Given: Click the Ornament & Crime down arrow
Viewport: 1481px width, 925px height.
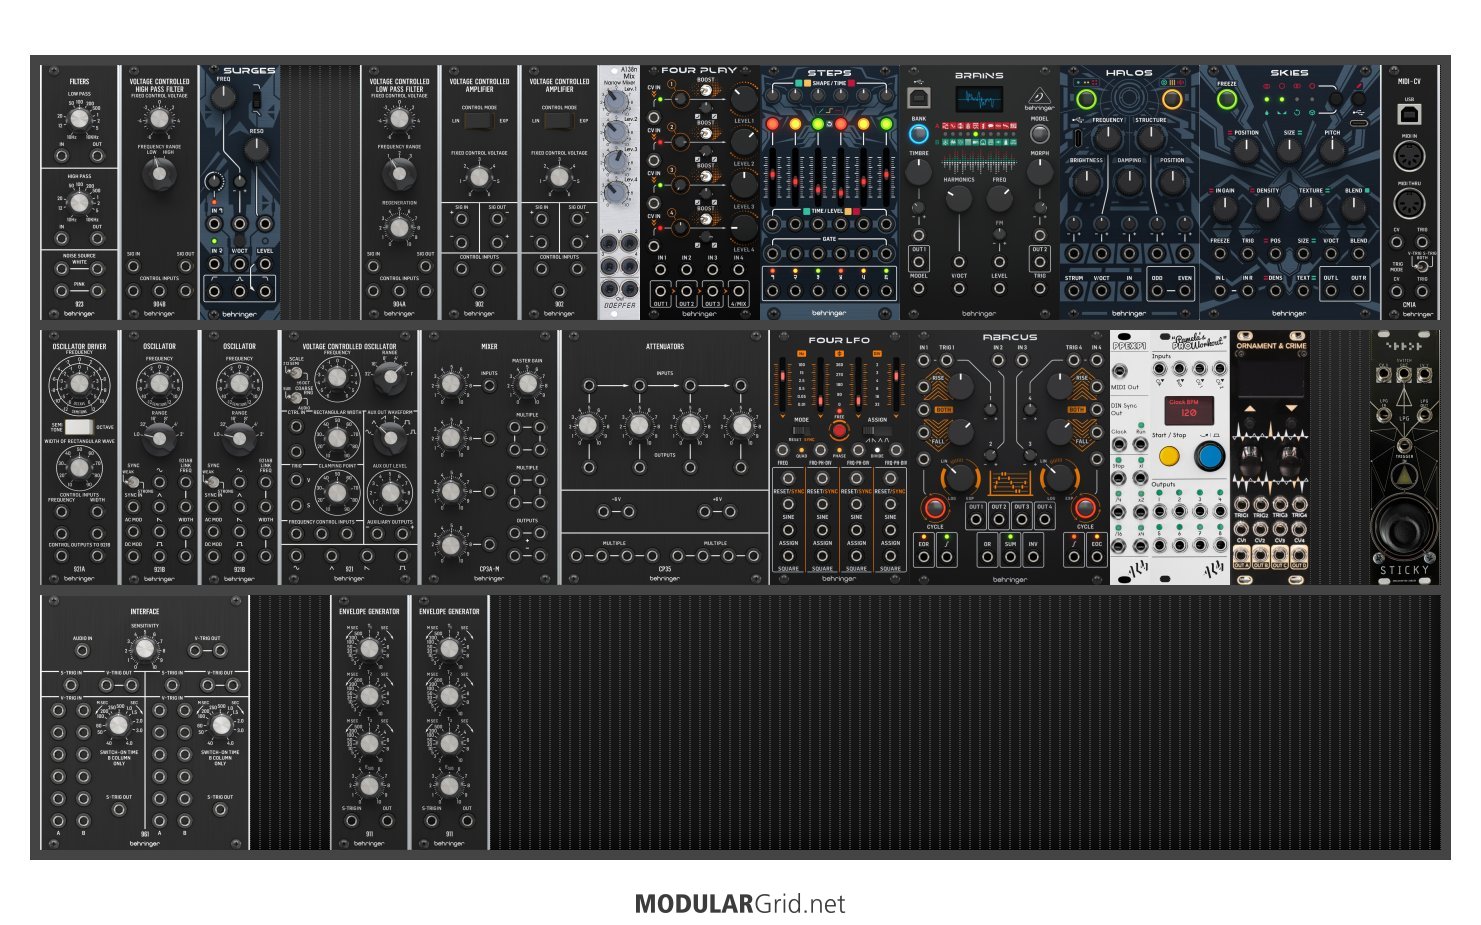Looking at the screenshot, I should click(x=1290, y=409).
